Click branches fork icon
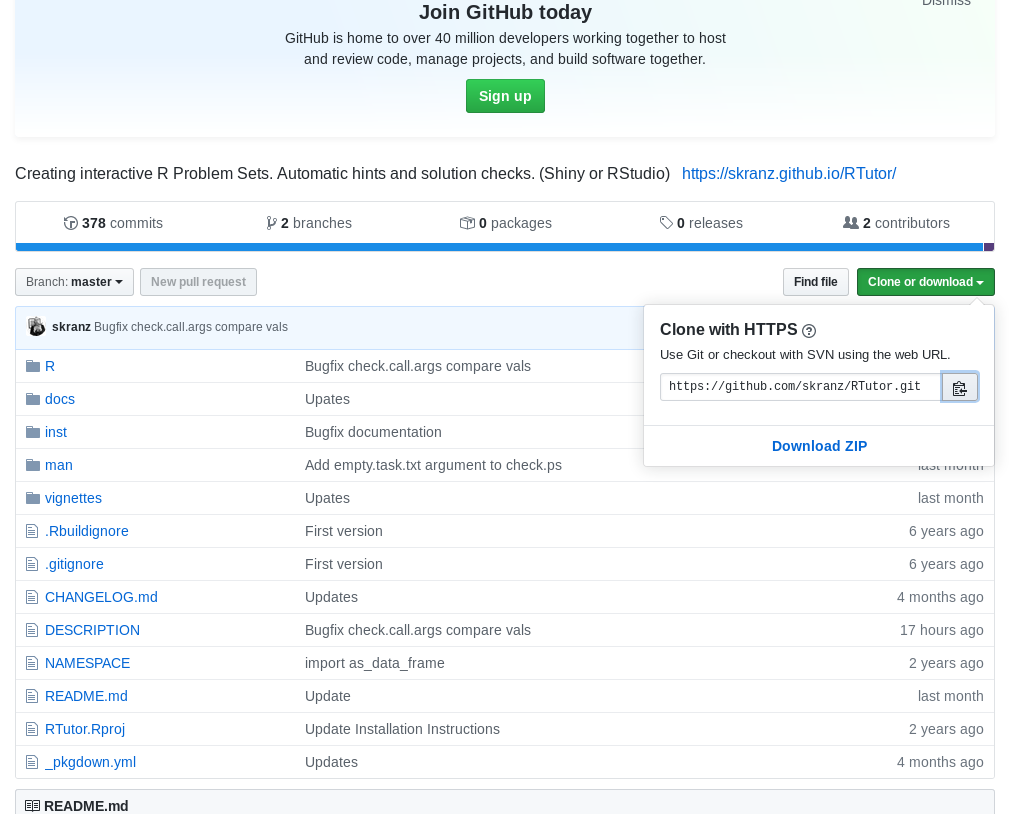 click(x=272, y=223)
